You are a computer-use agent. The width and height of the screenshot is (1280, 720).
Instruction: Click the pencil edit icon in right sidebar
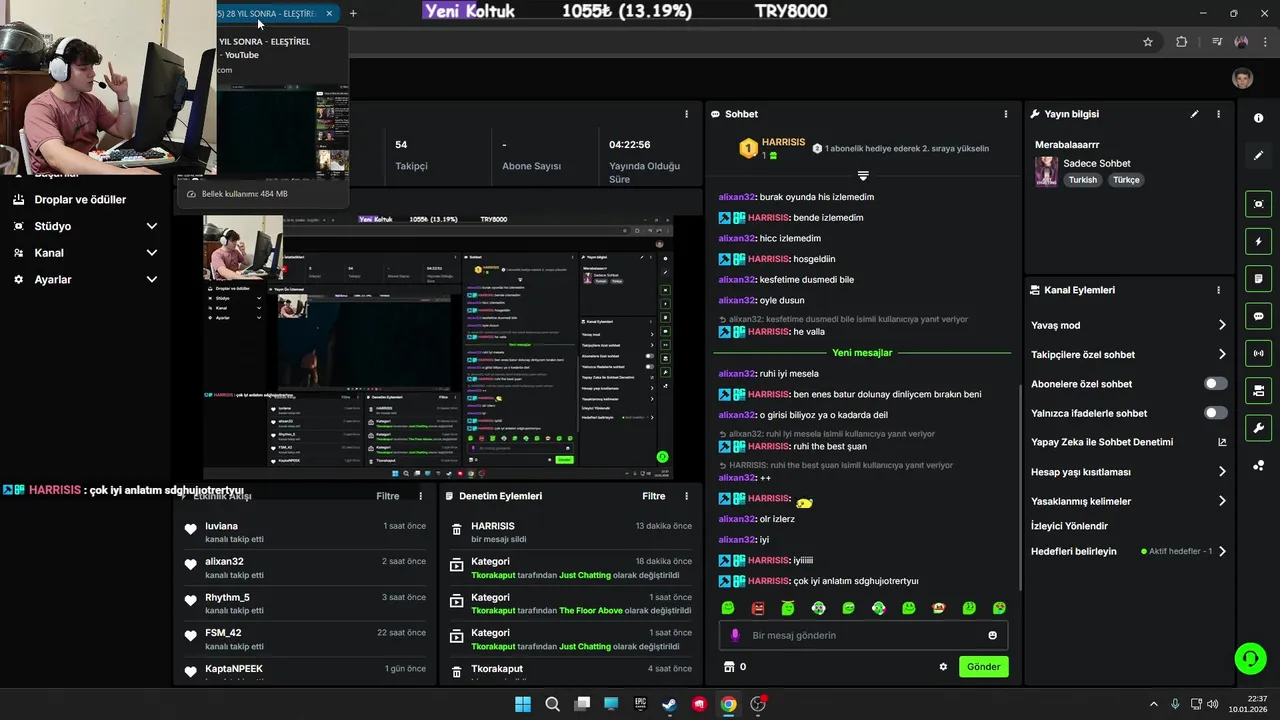coord(1258,156)
